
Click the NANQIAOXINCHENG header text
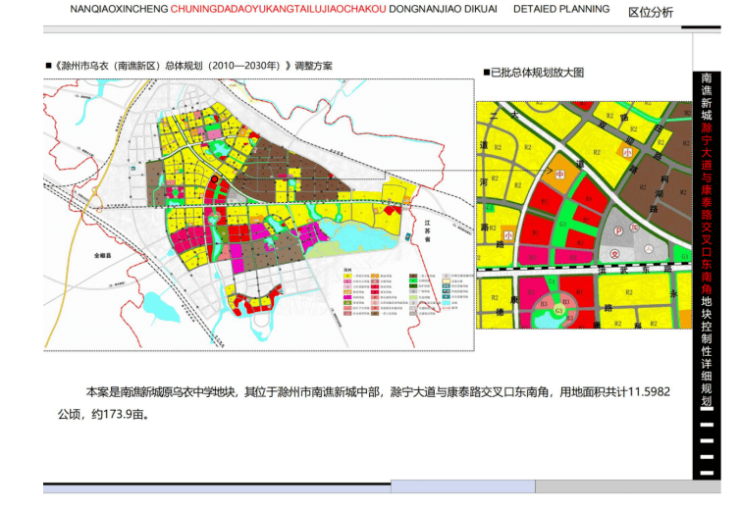click(x=119, y=10)
